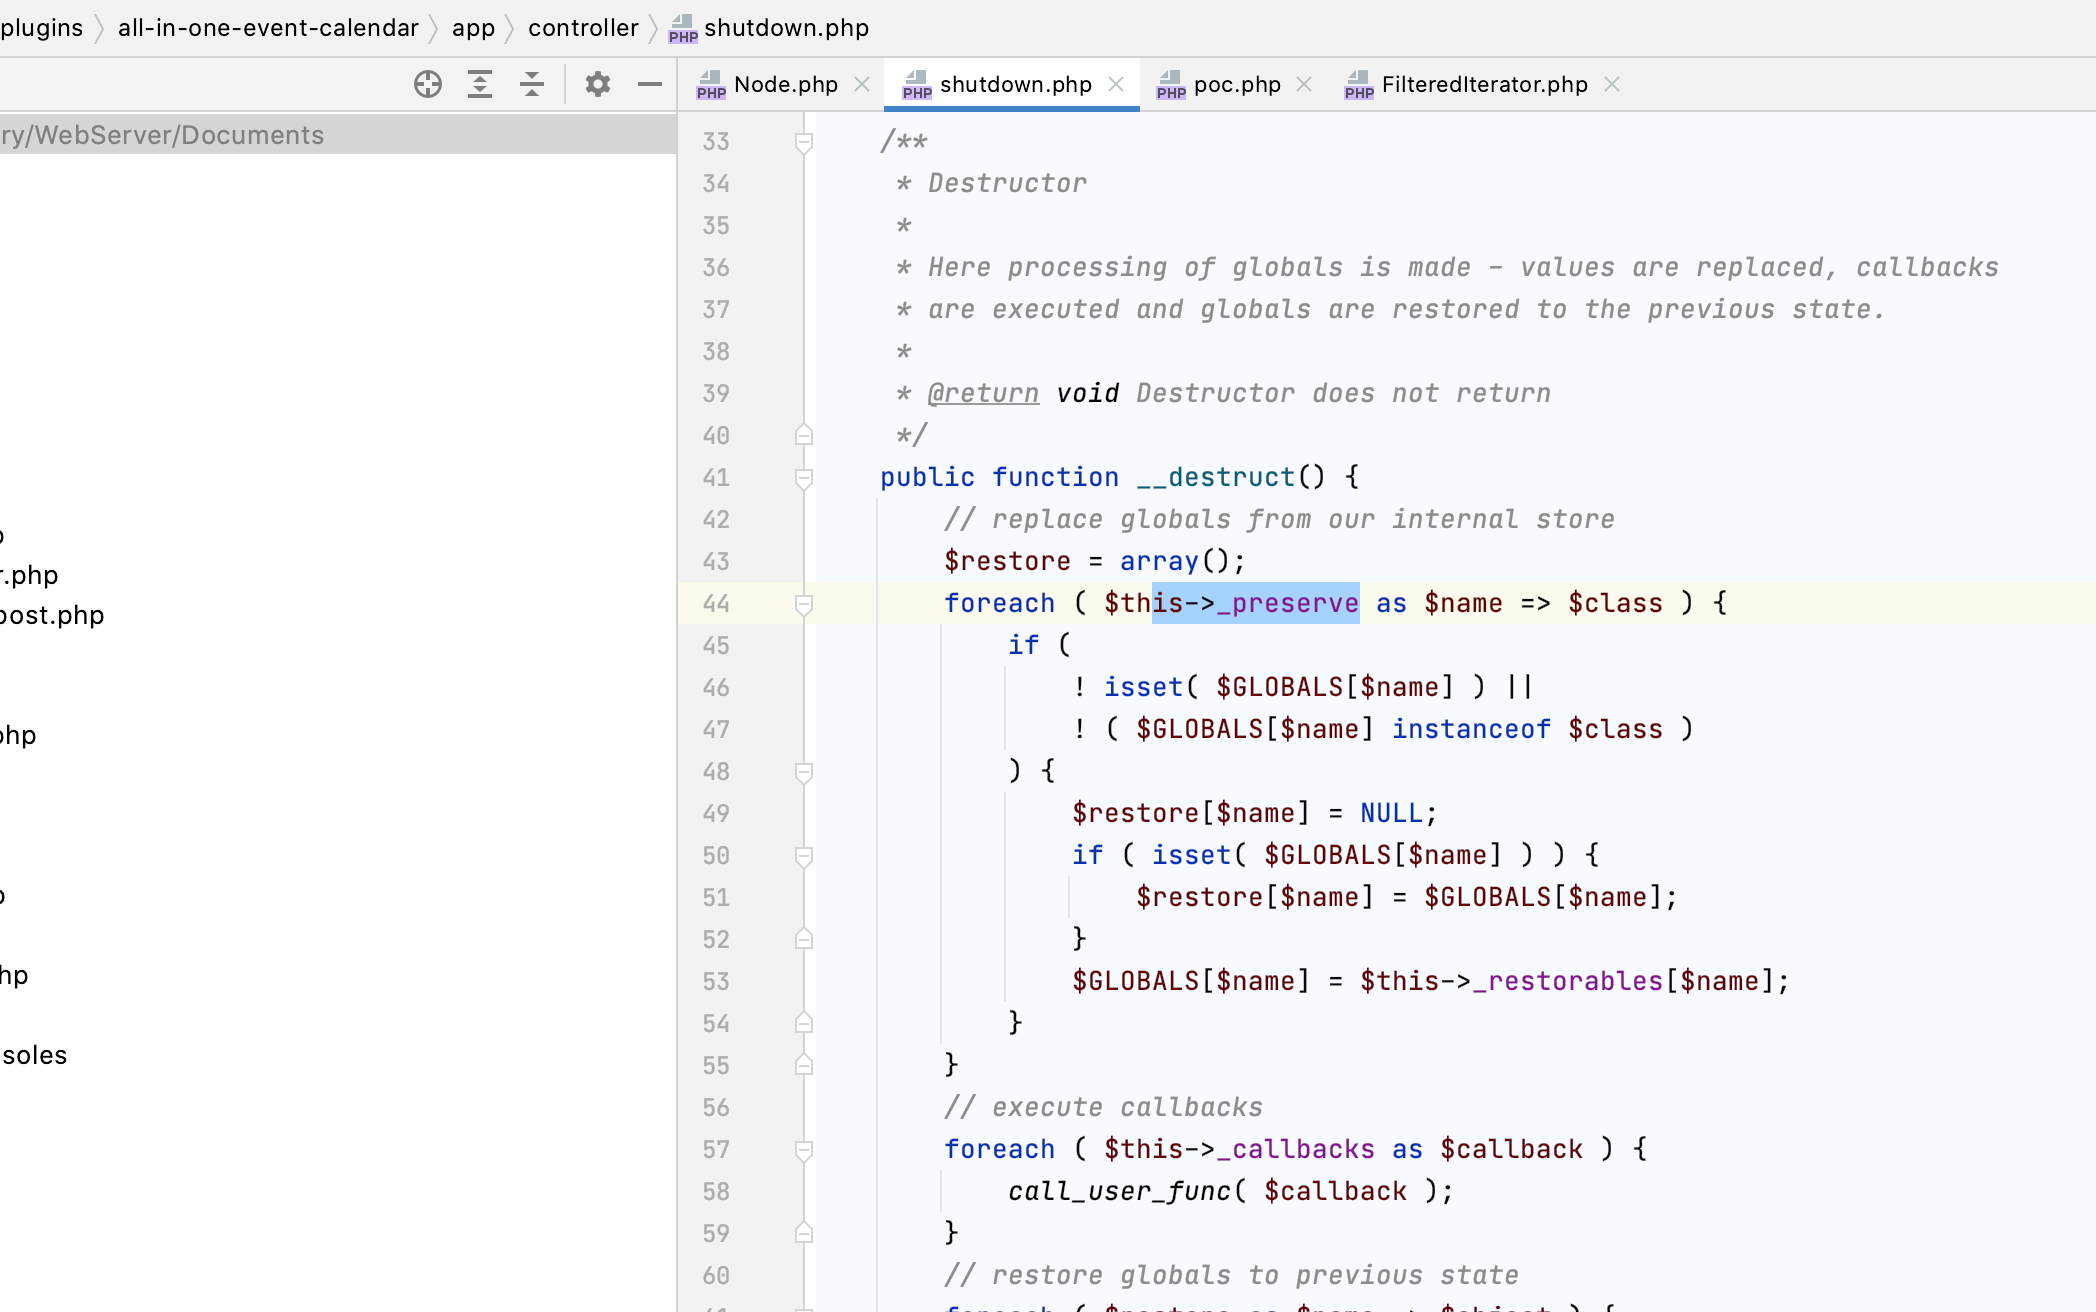
Task: Collapse the doc comment fold at line 33
Action: tap(804, 142)
